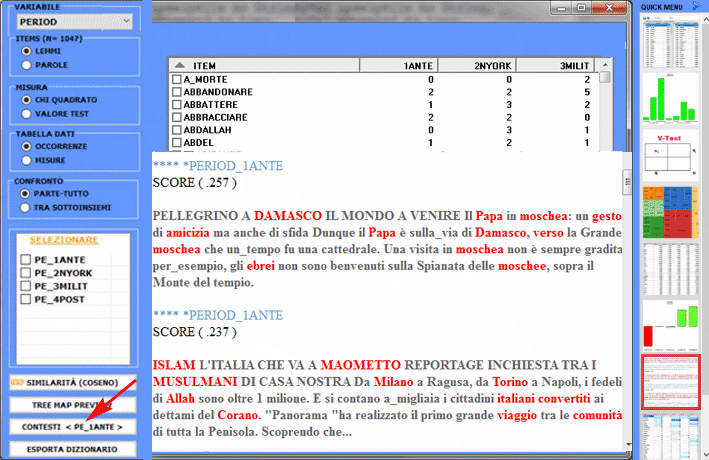The width and height of the screenshot is (709, 460).
Task: Check the PE_1ANTE checkbox
Action: pos(26,260)
